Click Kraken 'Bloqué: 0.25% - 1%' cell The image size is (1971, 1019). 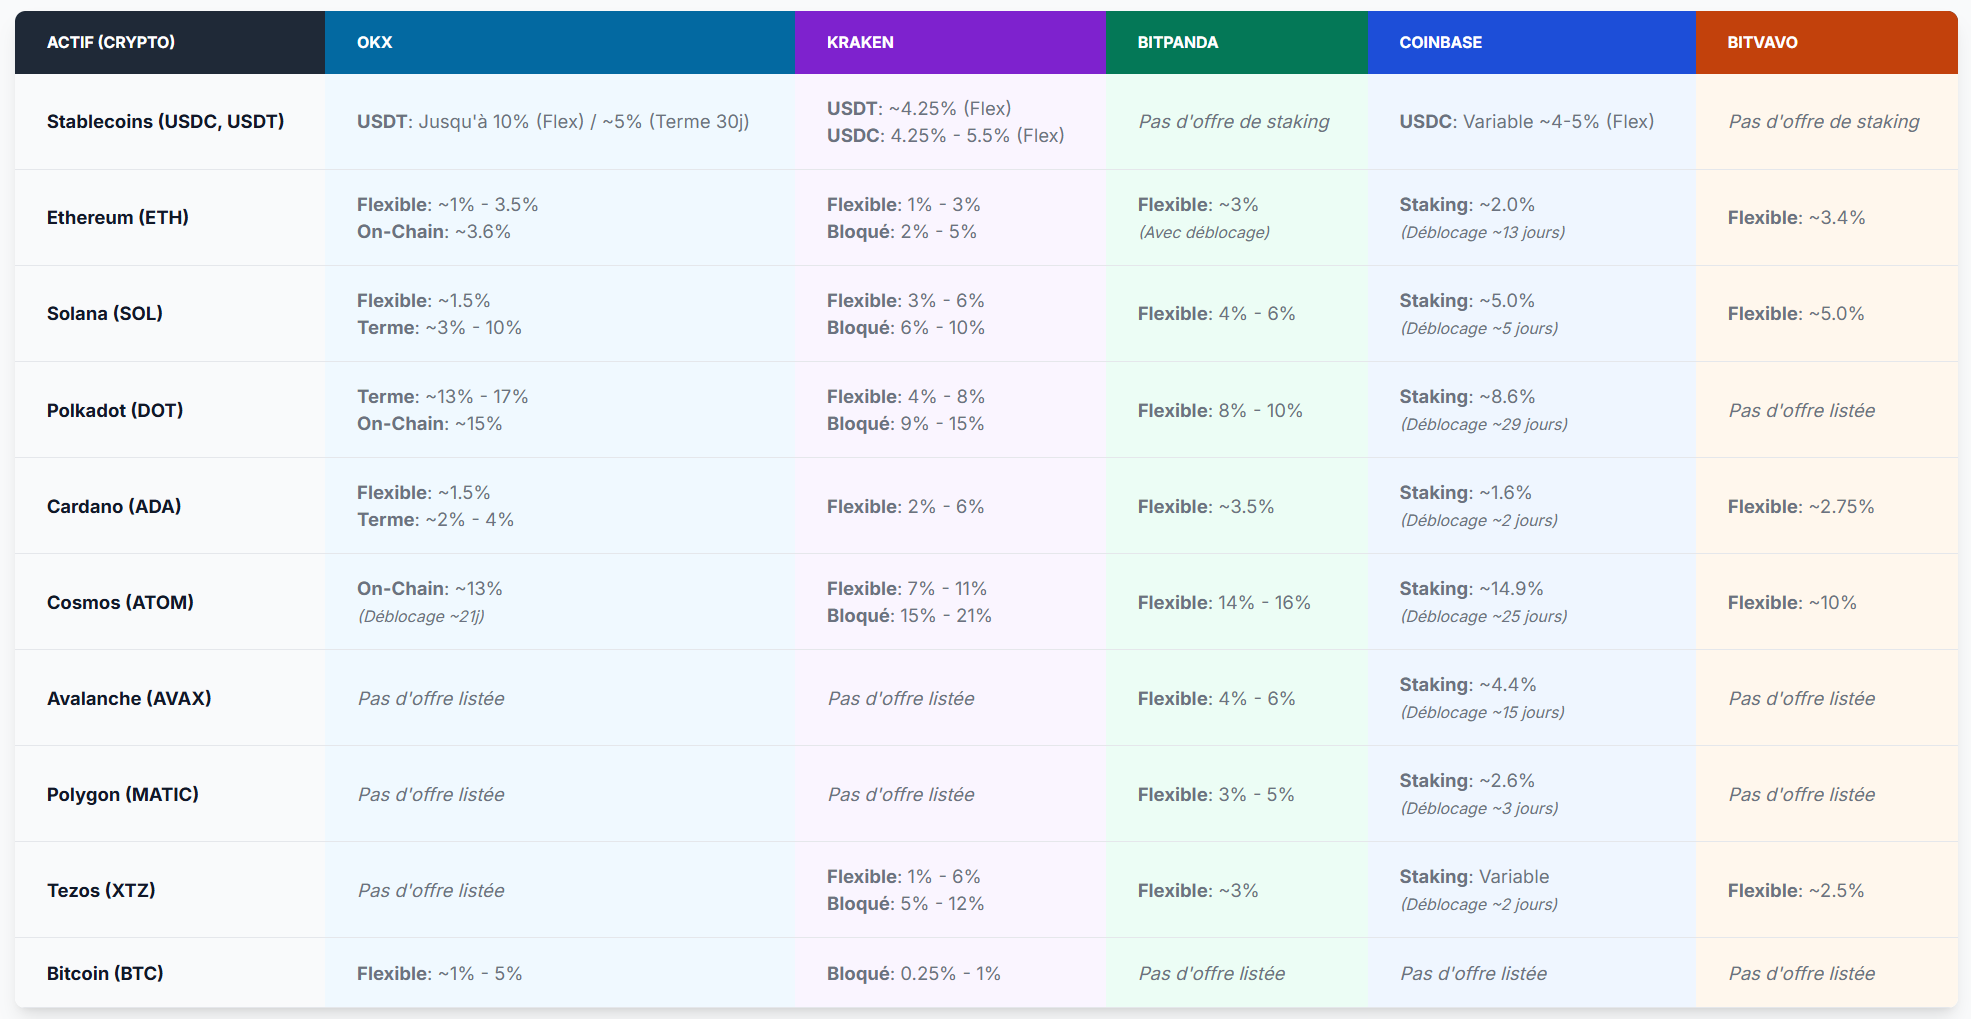coord(914,974)
